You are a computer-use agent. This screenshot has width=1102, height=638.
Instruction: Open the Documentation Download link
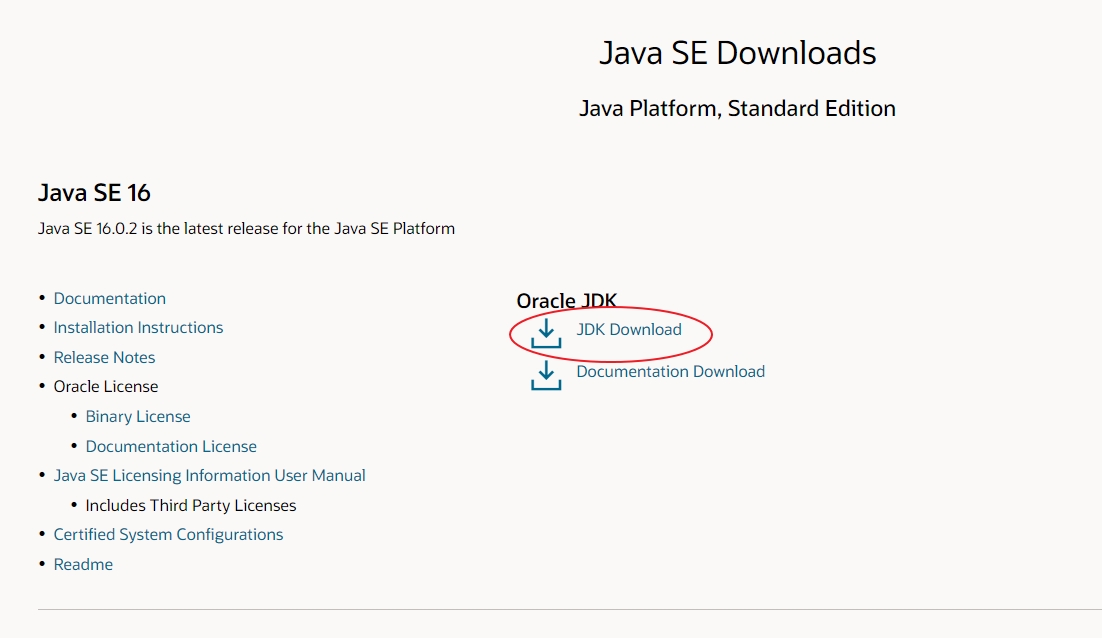click(x=670, y=372)
